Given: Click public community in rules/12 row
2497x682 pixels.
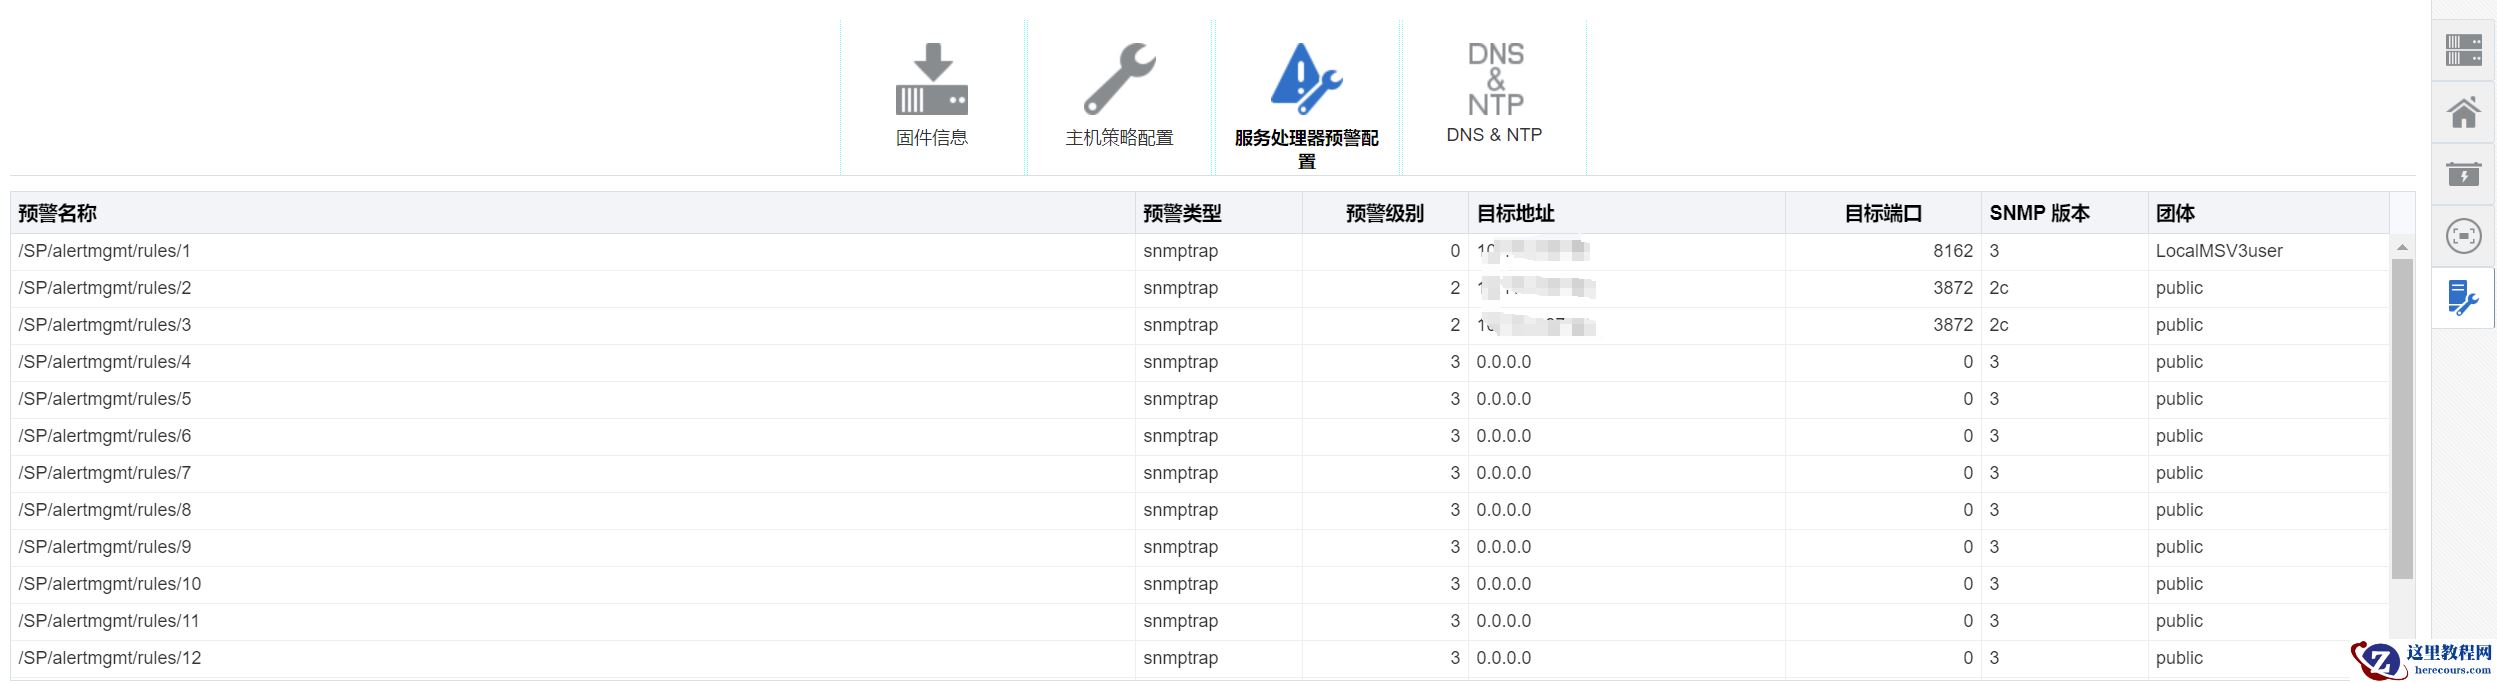Looking at the screenshot, I should click(x=2179, y=658).
